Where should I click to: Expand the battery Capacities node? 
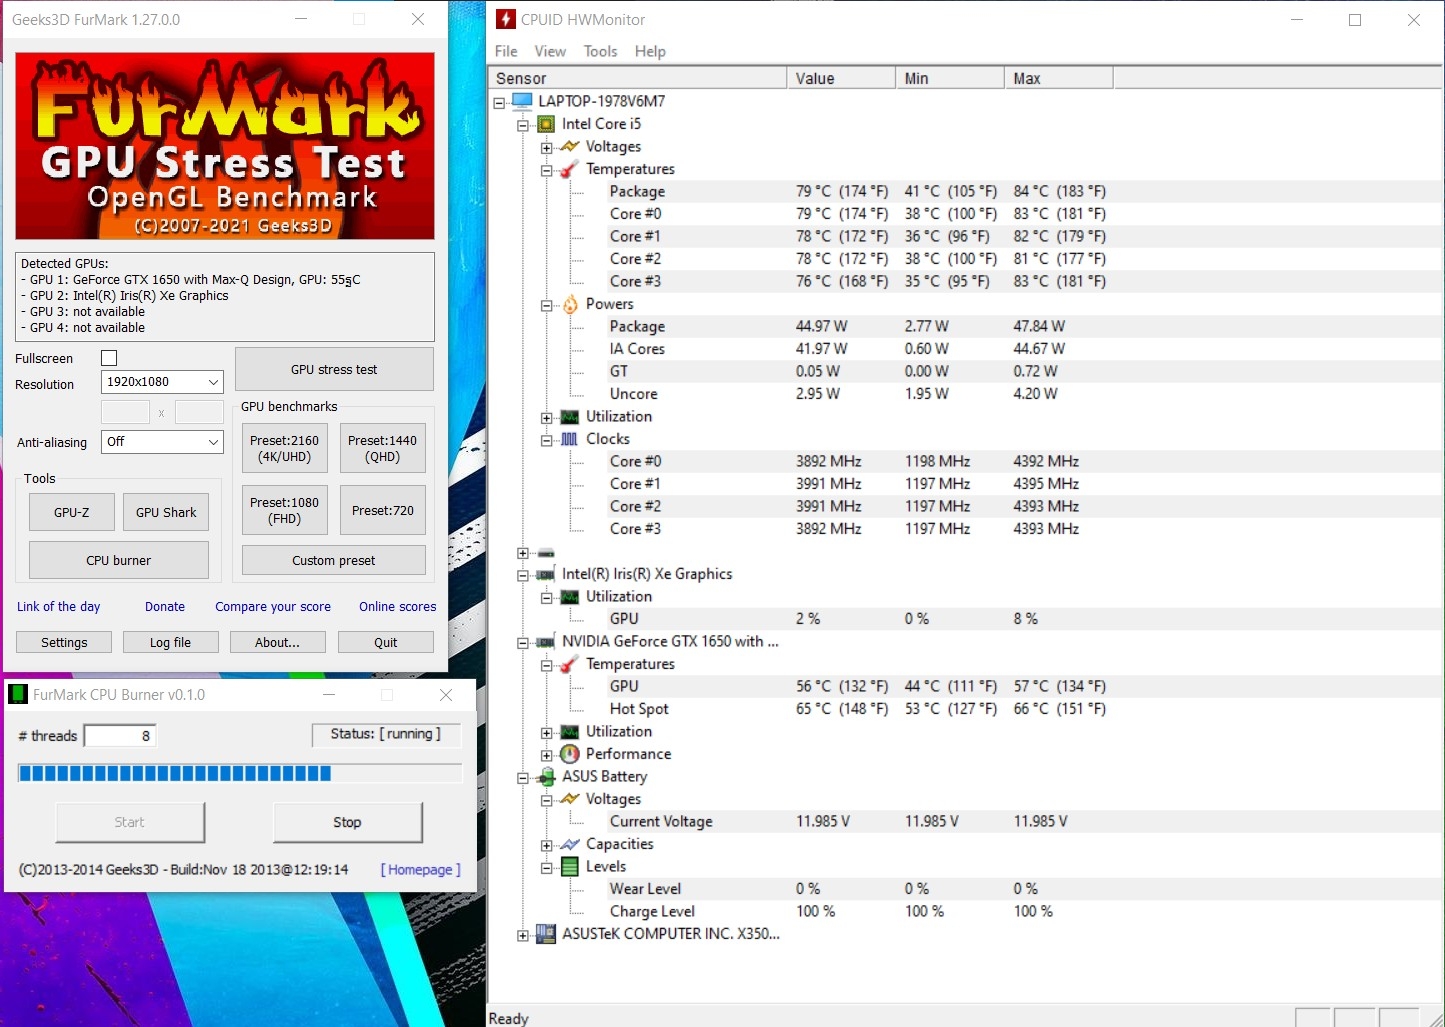(547, 845)
